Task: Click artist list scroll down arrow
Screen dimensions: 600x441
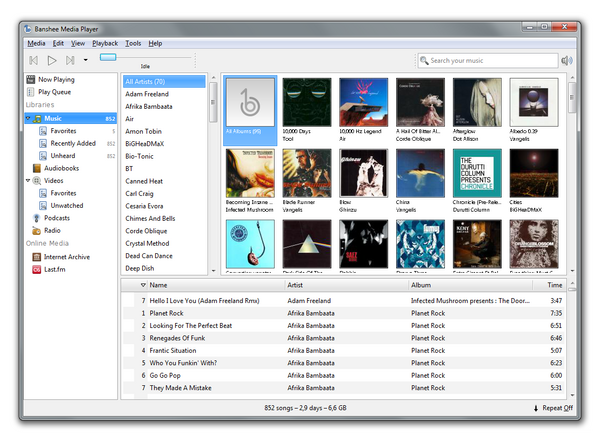Action: [213, 271]
